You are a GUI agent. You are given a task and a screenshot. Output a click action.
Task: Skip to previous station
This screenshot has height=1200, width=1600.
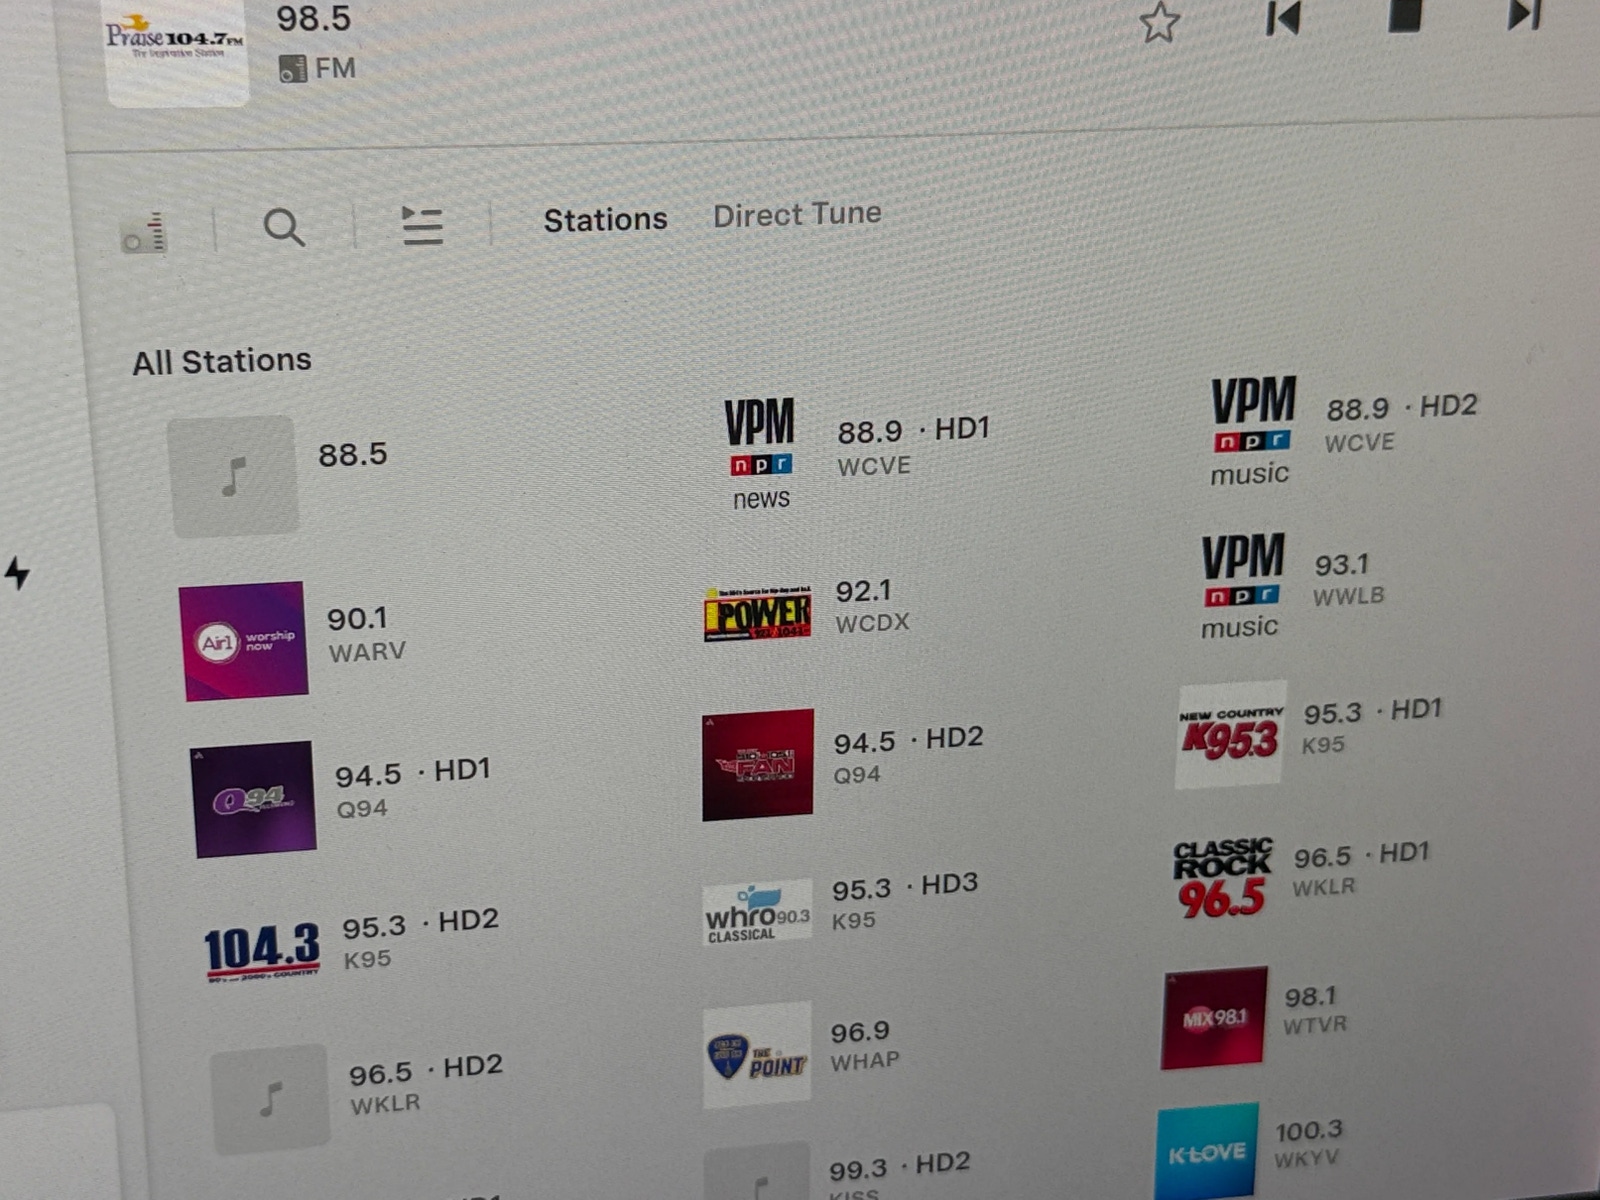point(1282,18)
